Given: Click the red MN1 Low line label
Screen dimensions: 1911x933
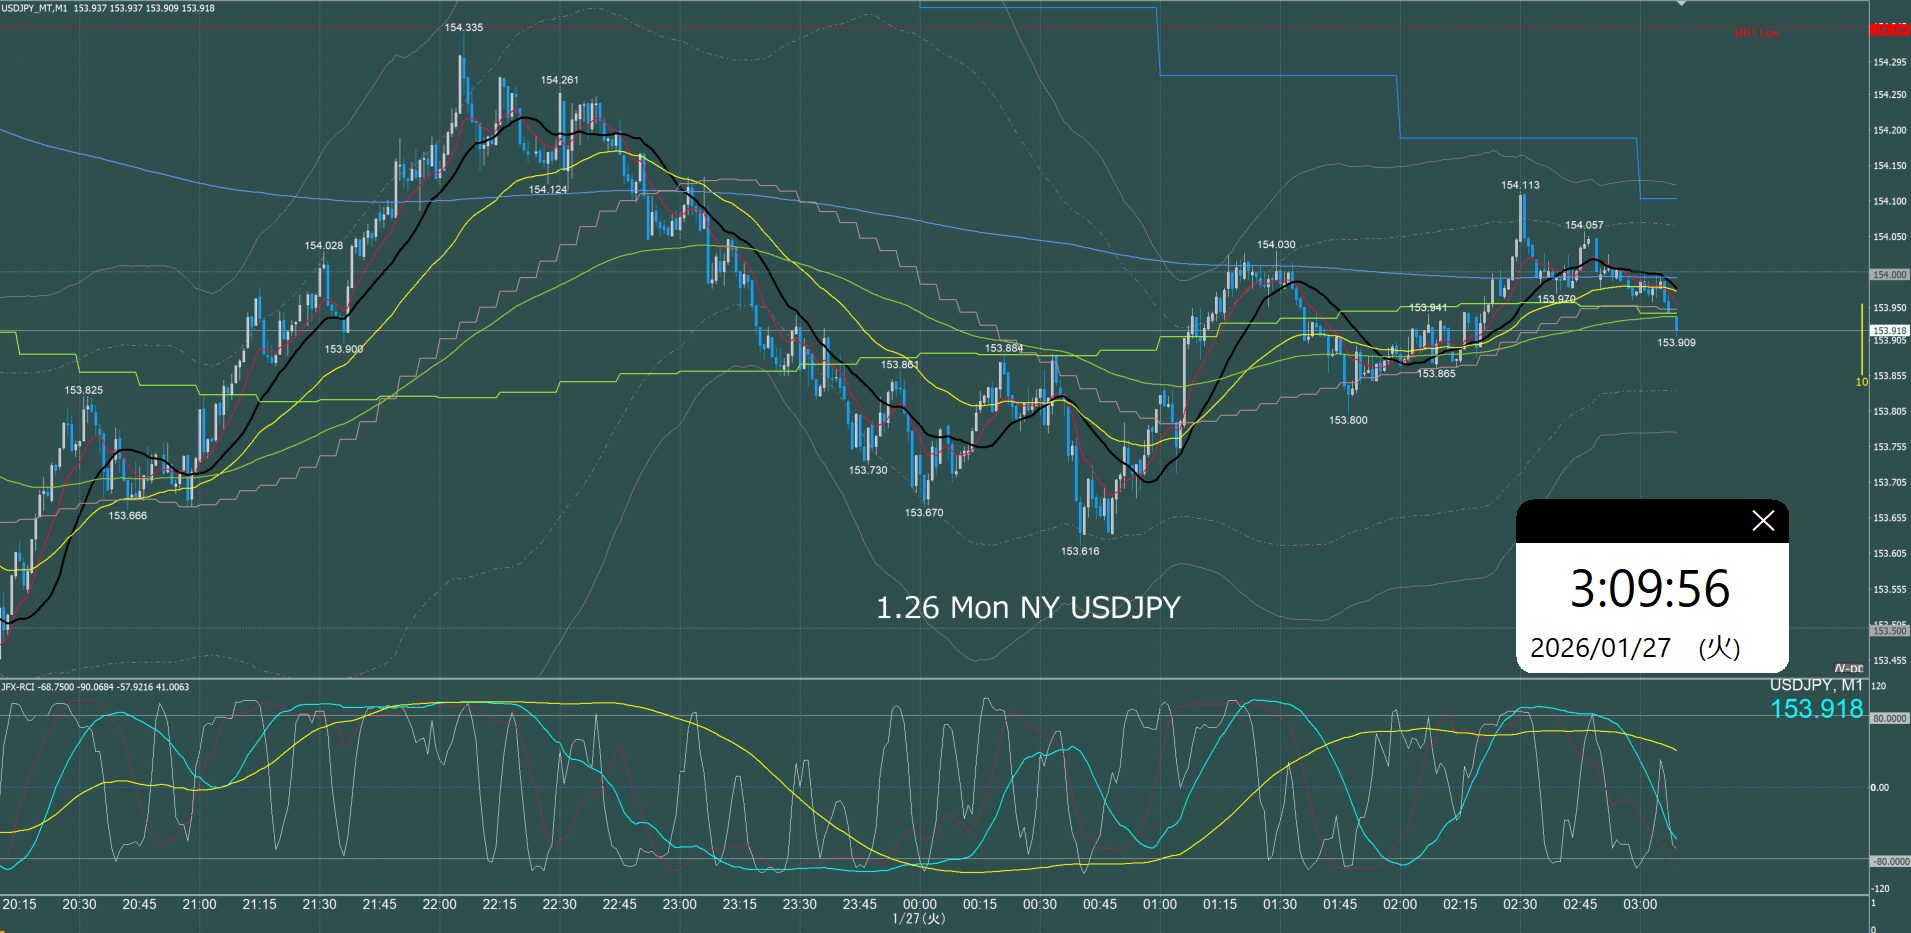Looking at the screenshot, I should pos(1756,34).
